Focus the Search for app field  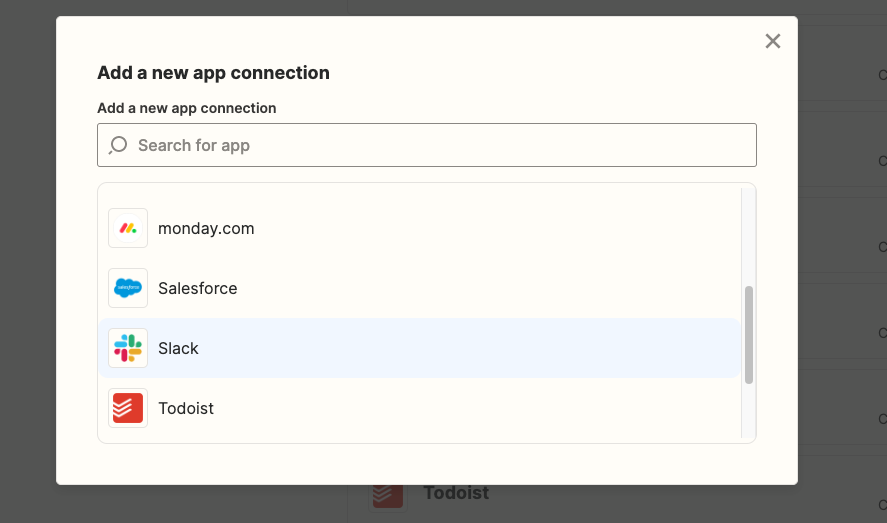[x=440, y=145]
